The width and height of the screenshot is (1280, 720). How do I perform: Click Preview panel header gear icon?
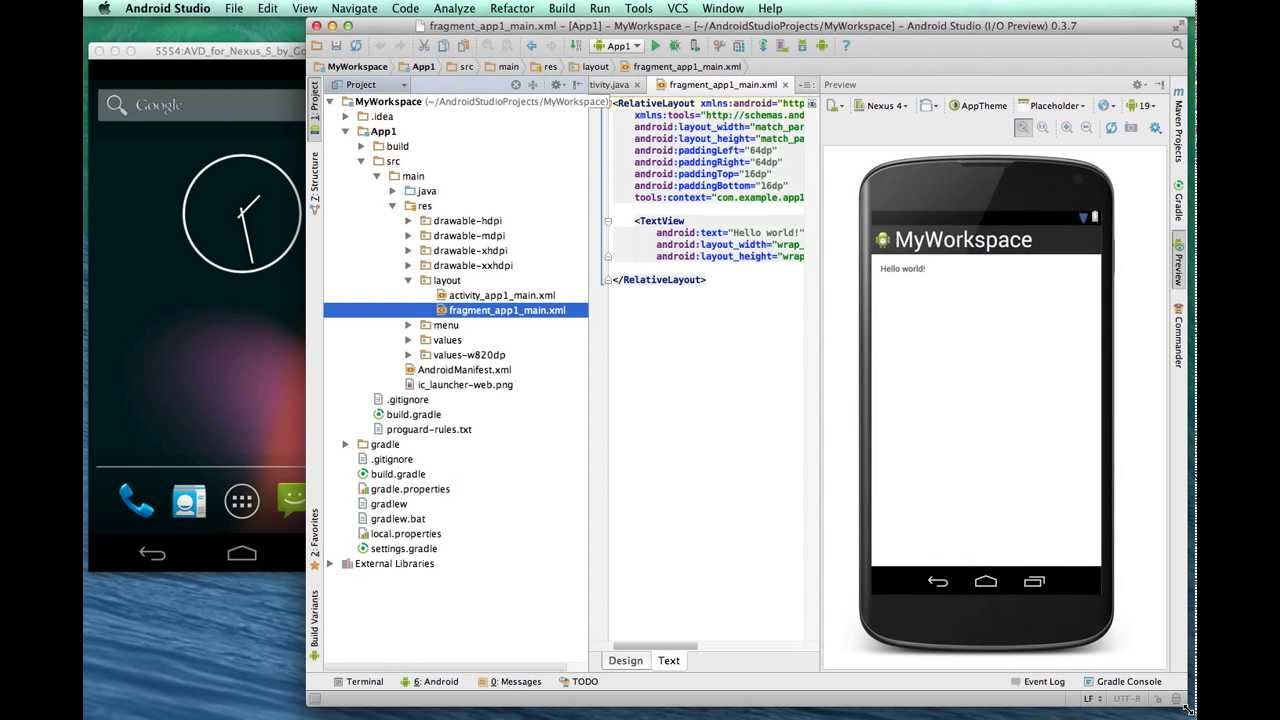(x=1139, y=85)
